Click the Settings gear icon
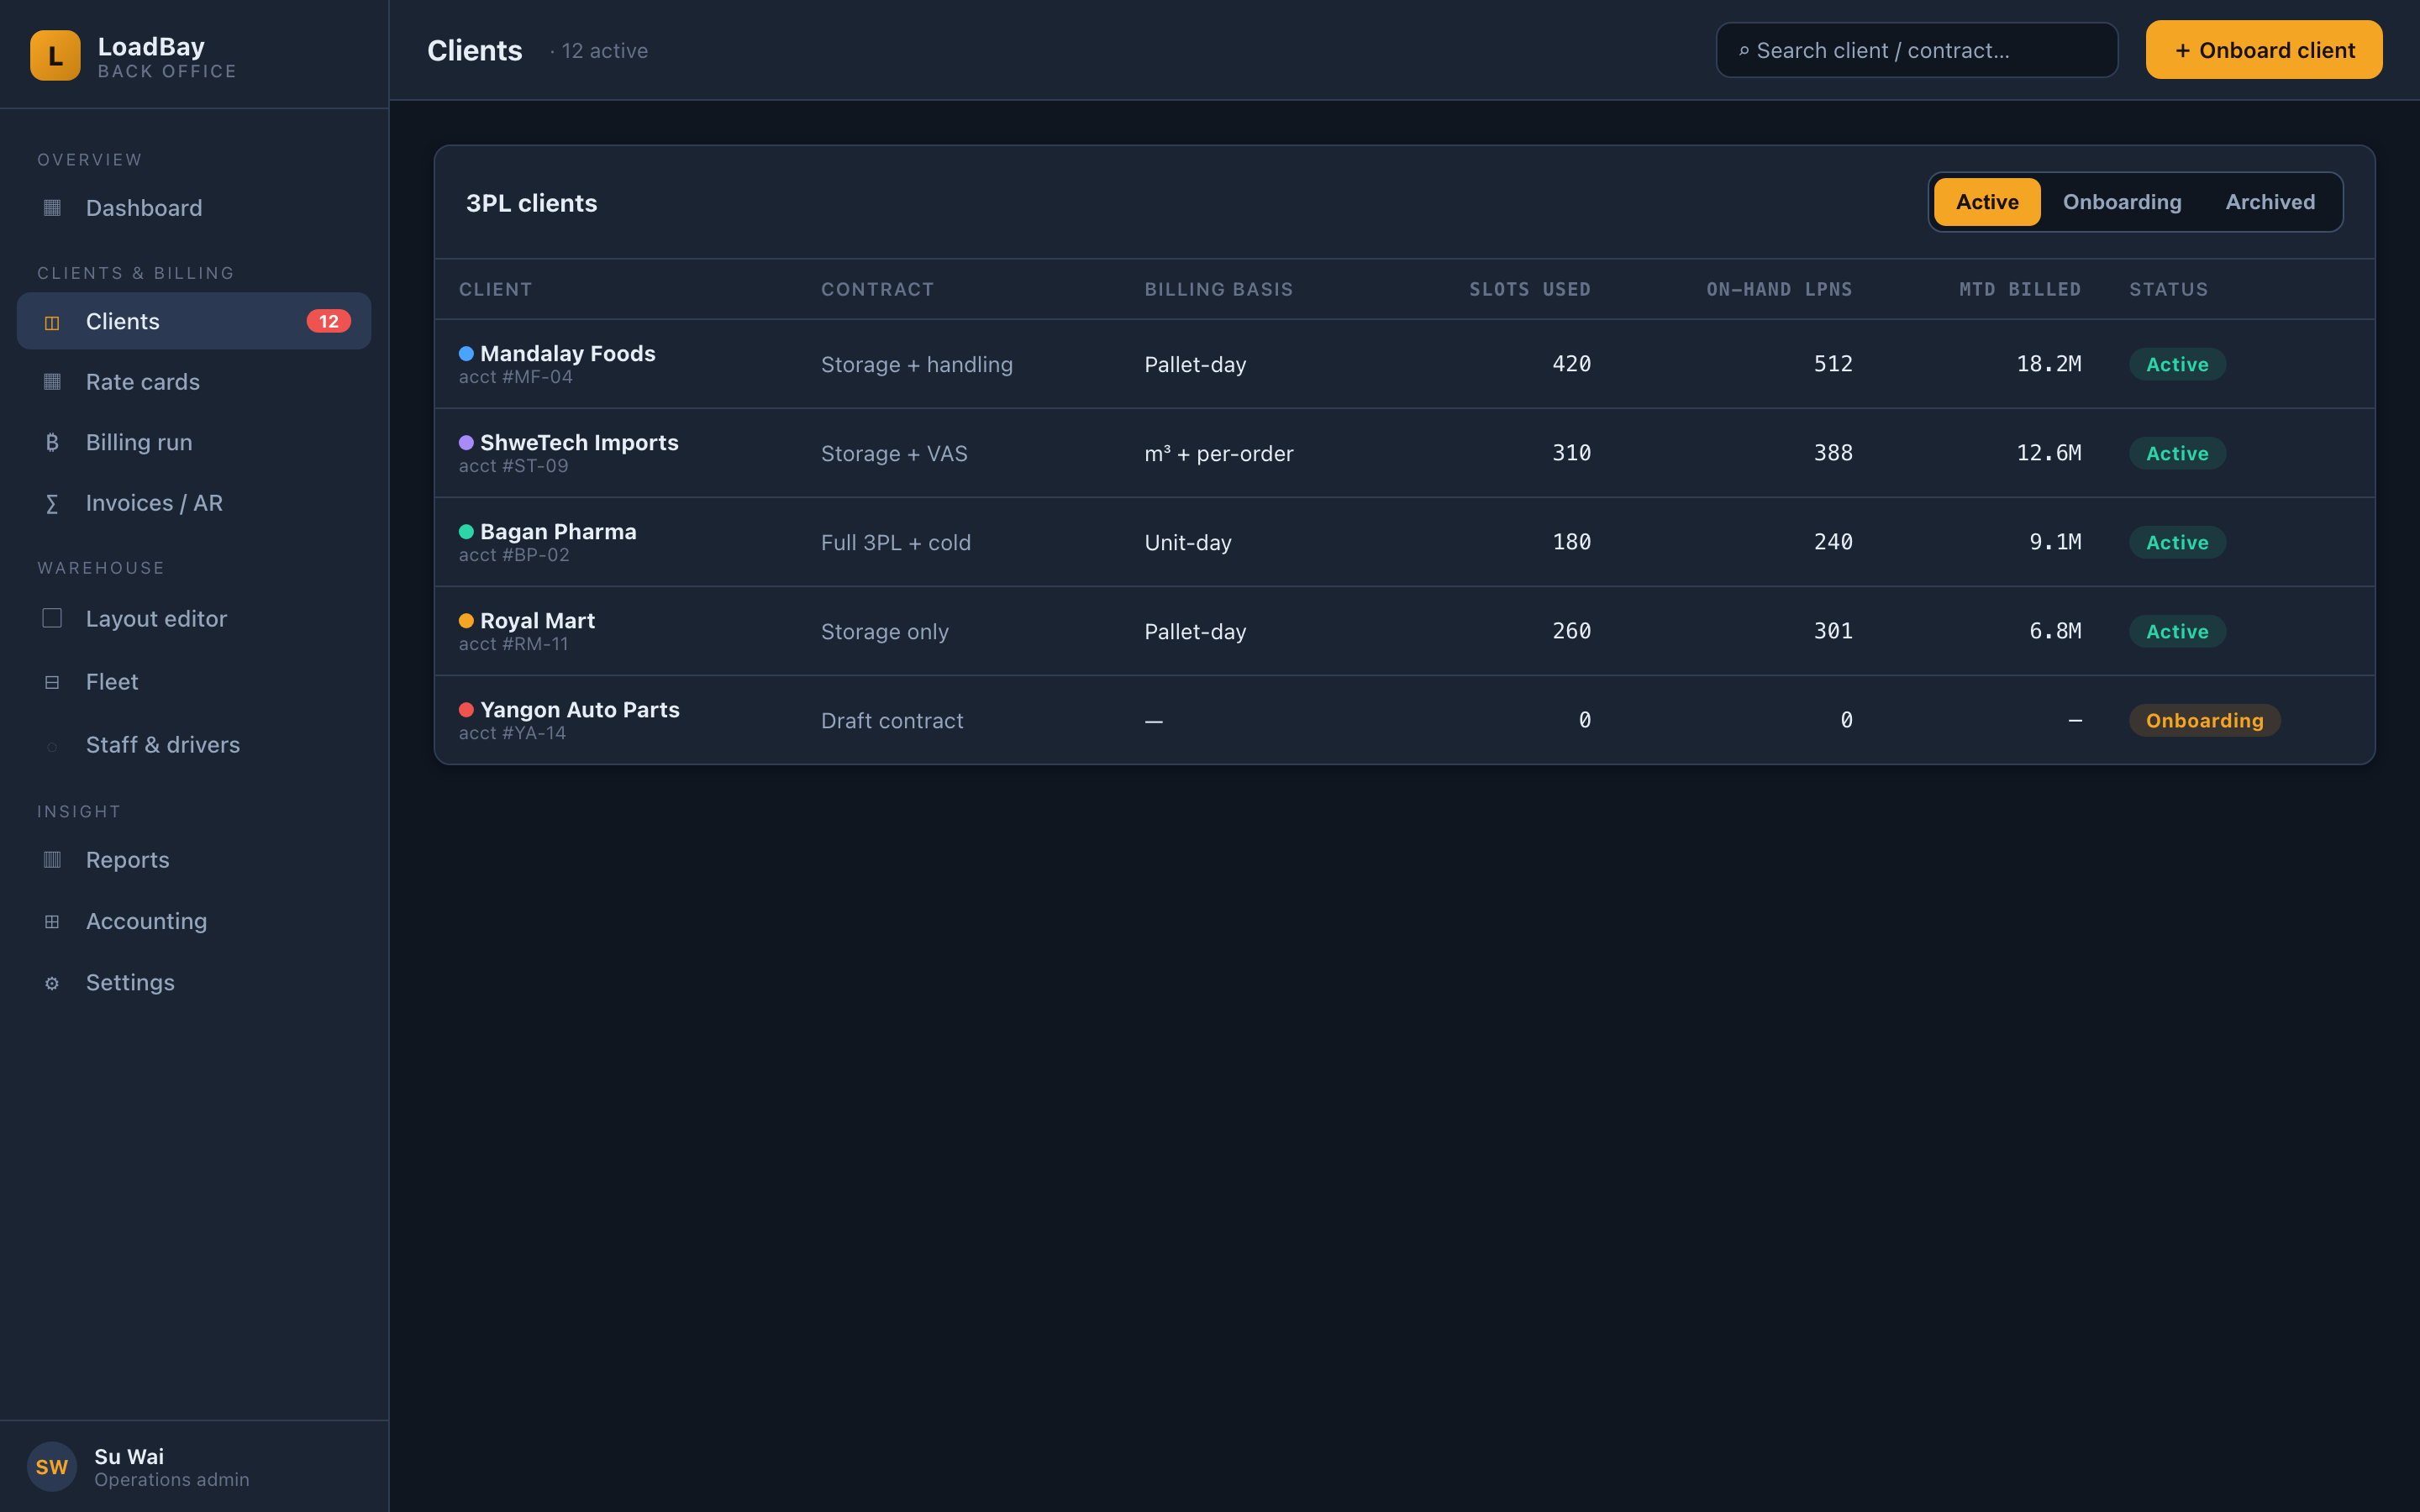Screen dimensions: 2420x1512 52,983
